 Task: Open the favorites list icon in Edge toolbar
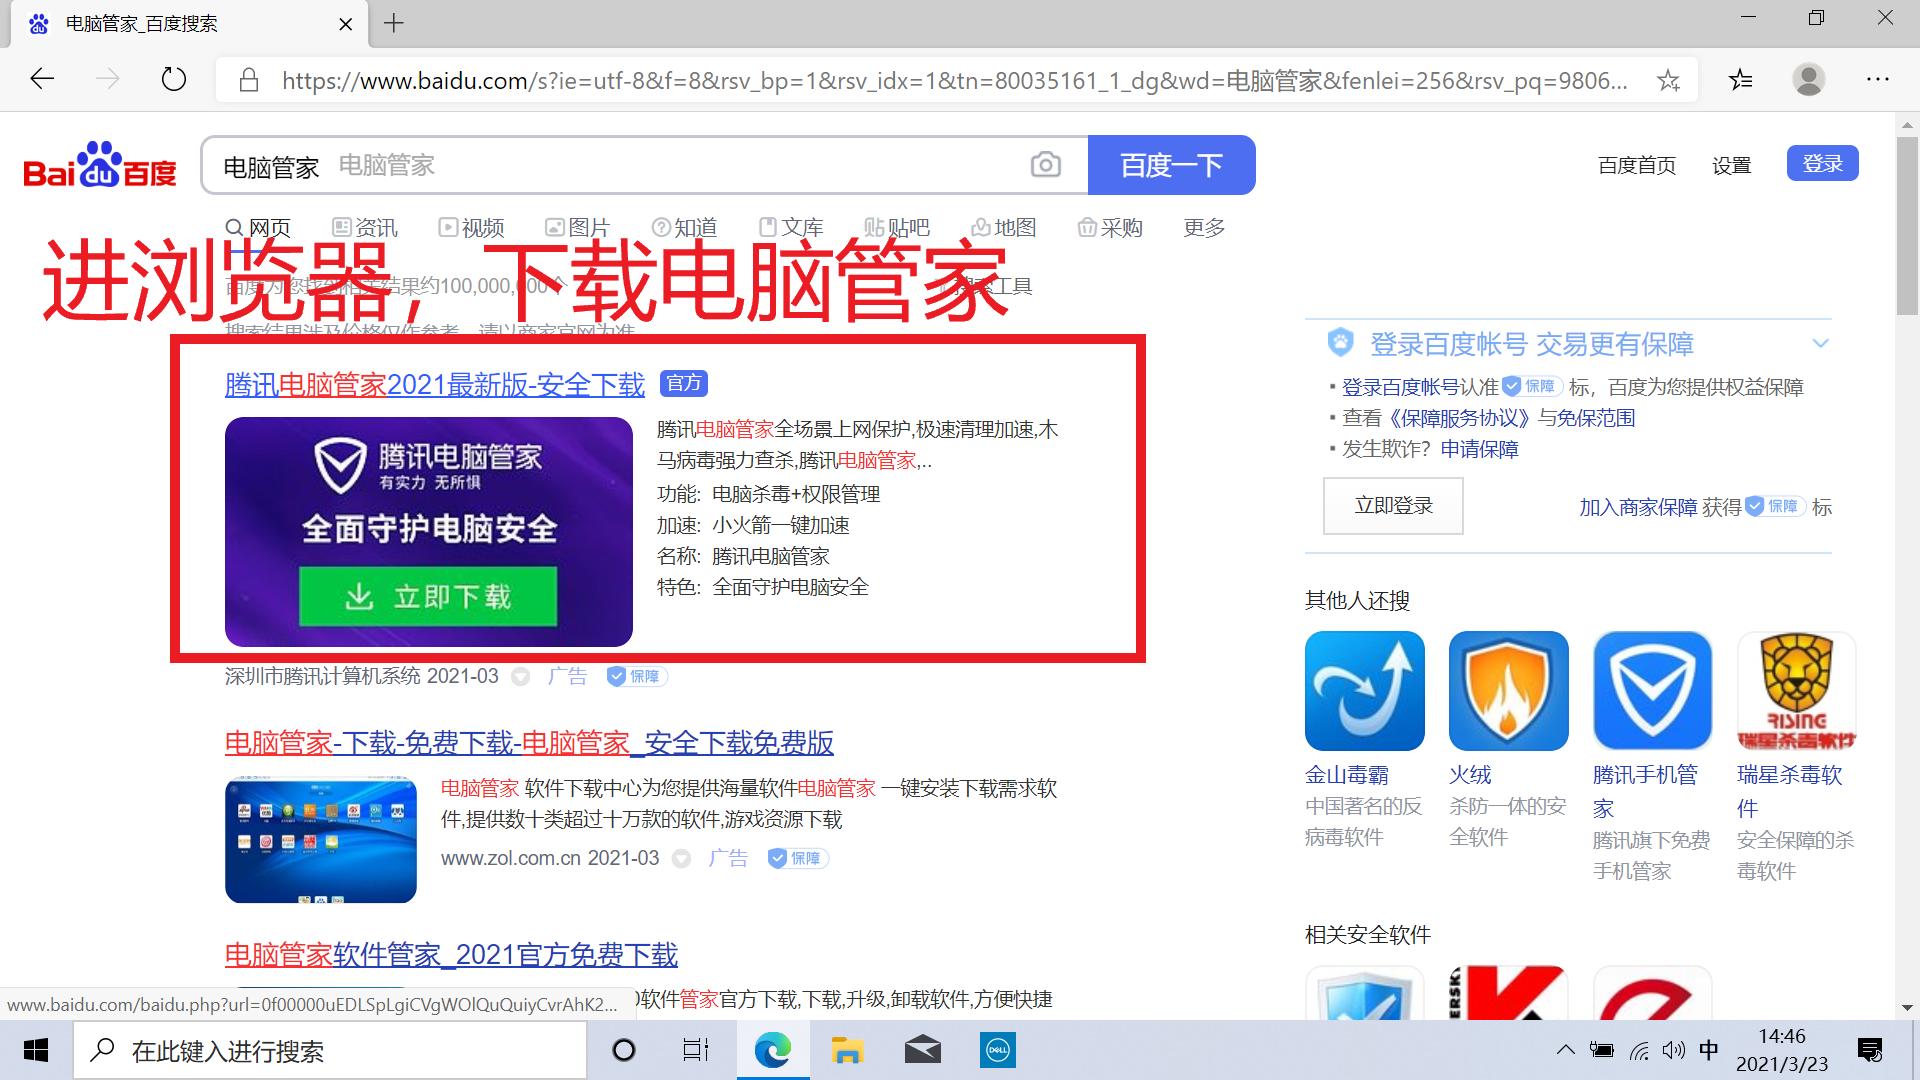coord(1740,80)
